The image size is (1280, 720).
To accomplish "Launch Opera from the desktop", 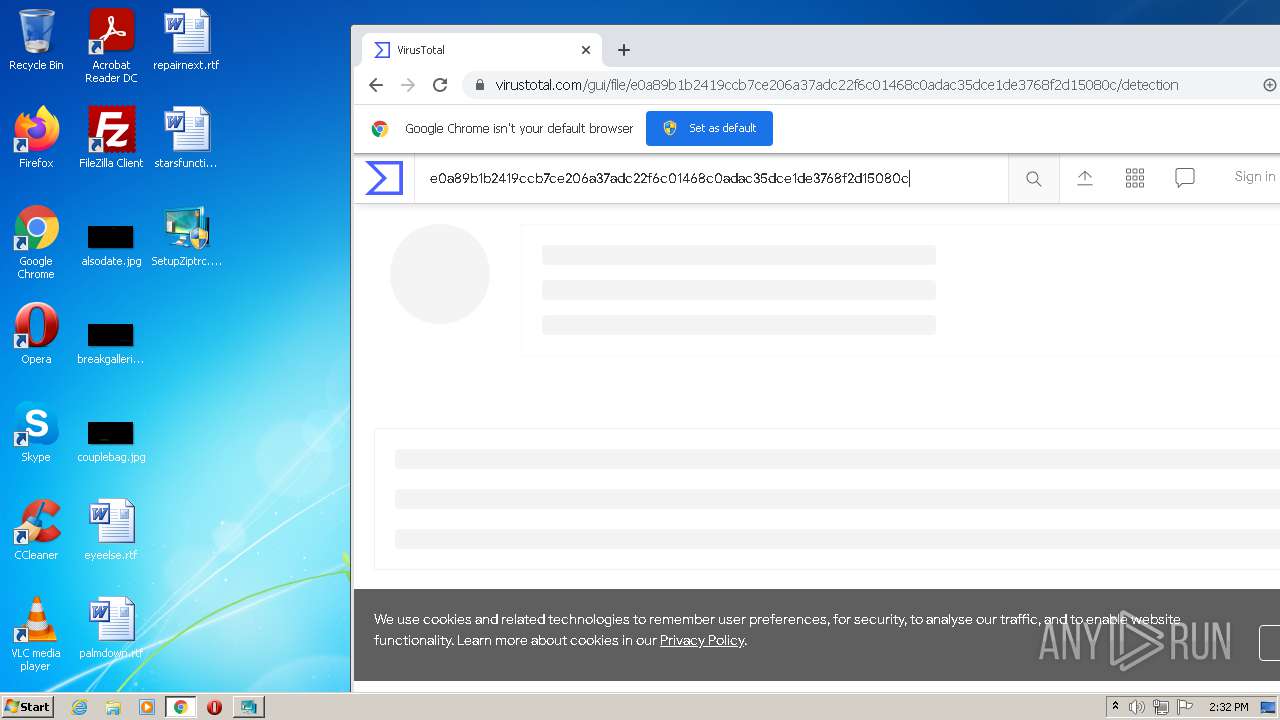I will point(36,334).
